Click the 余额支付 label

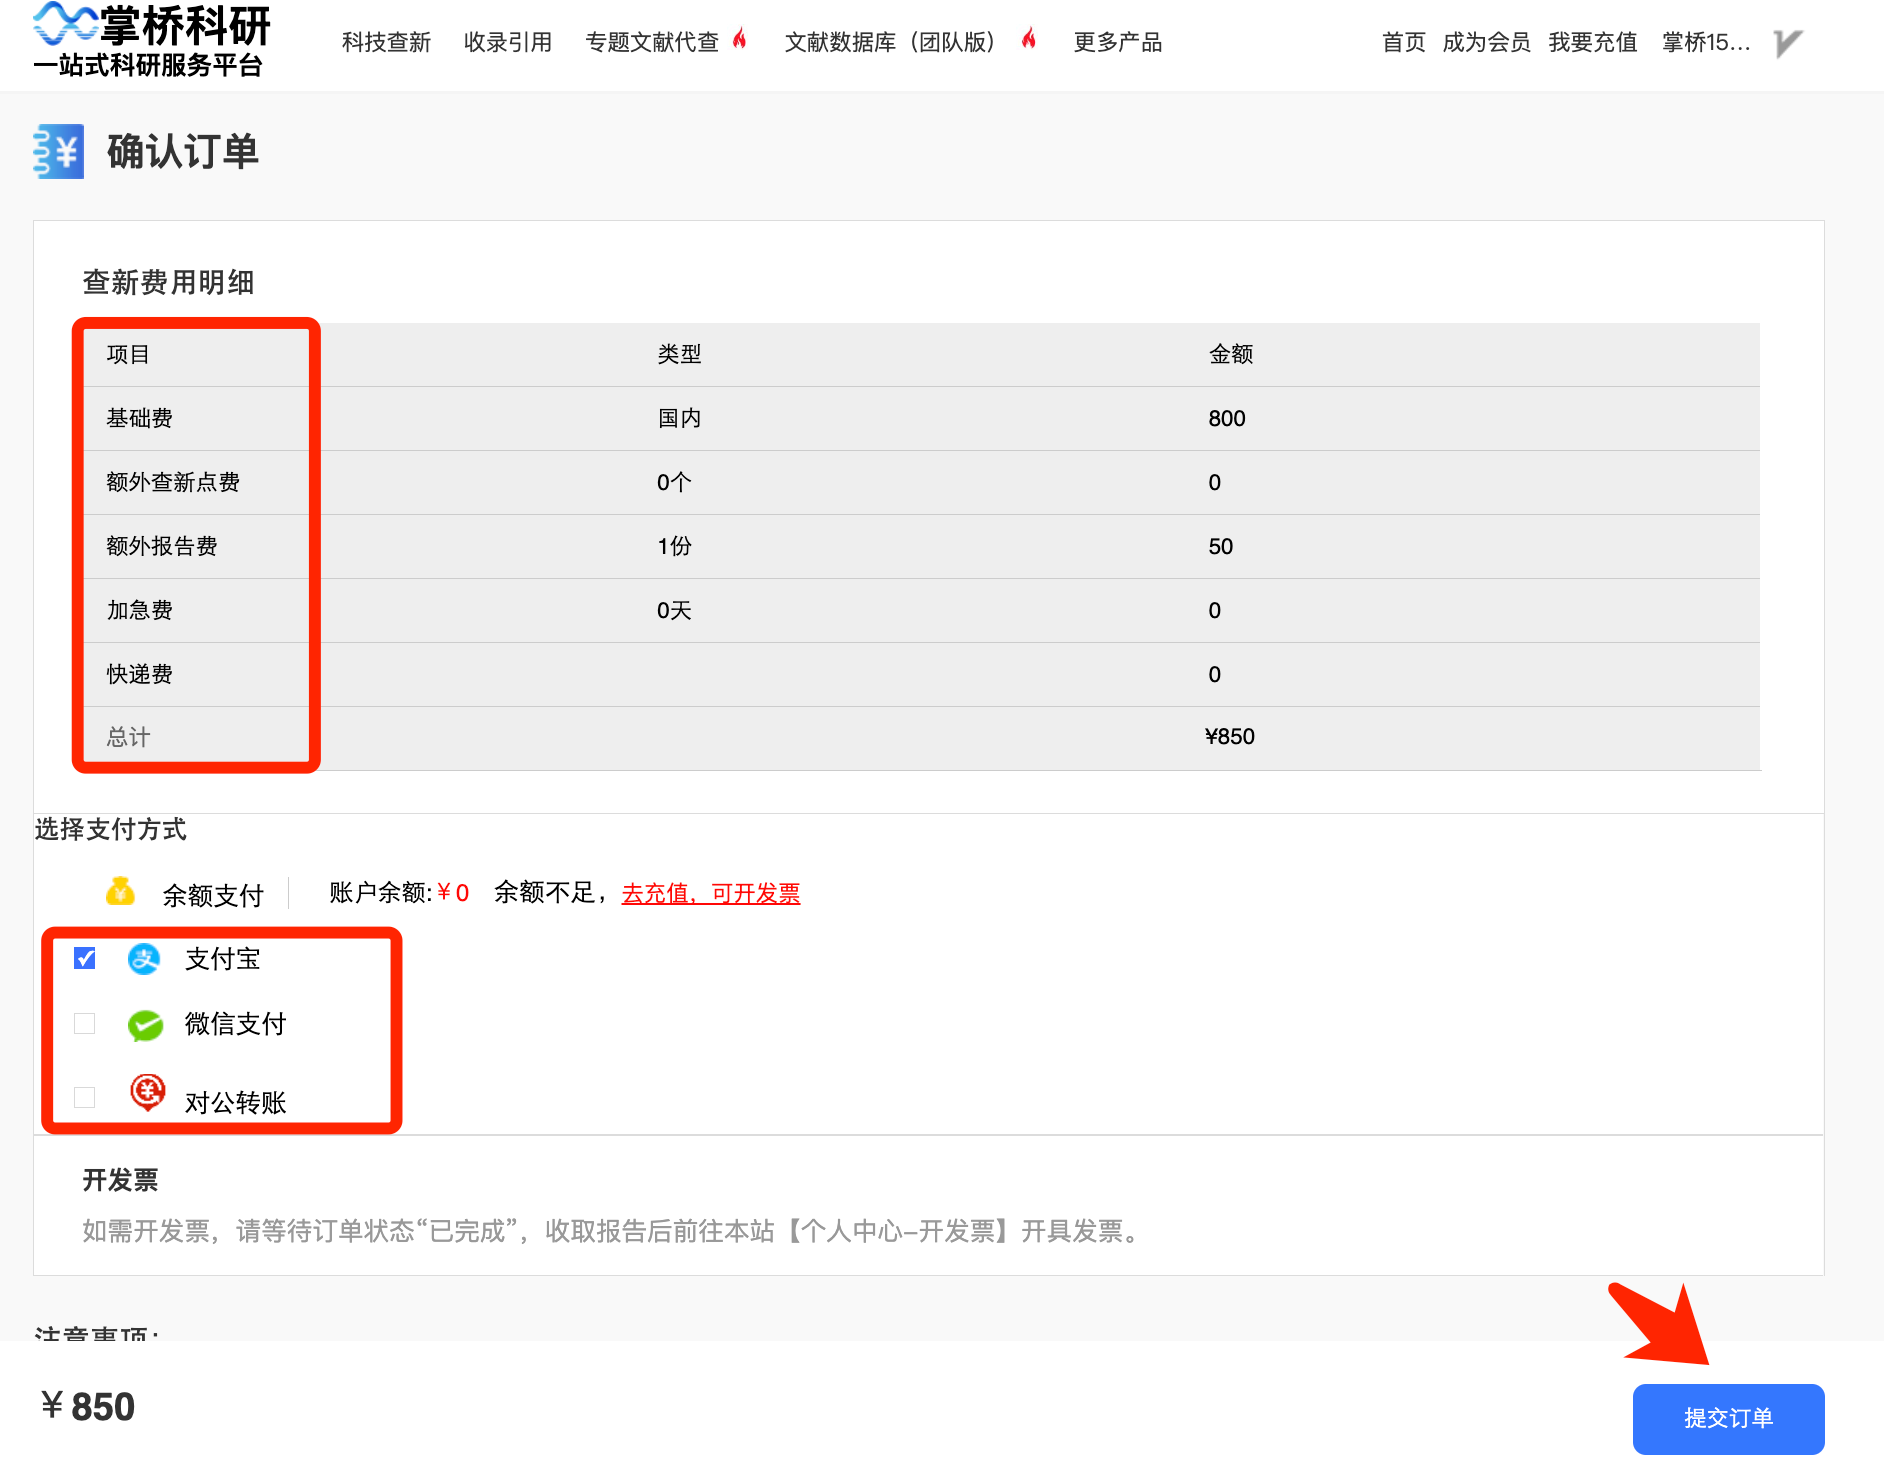(x=213, y=895)
